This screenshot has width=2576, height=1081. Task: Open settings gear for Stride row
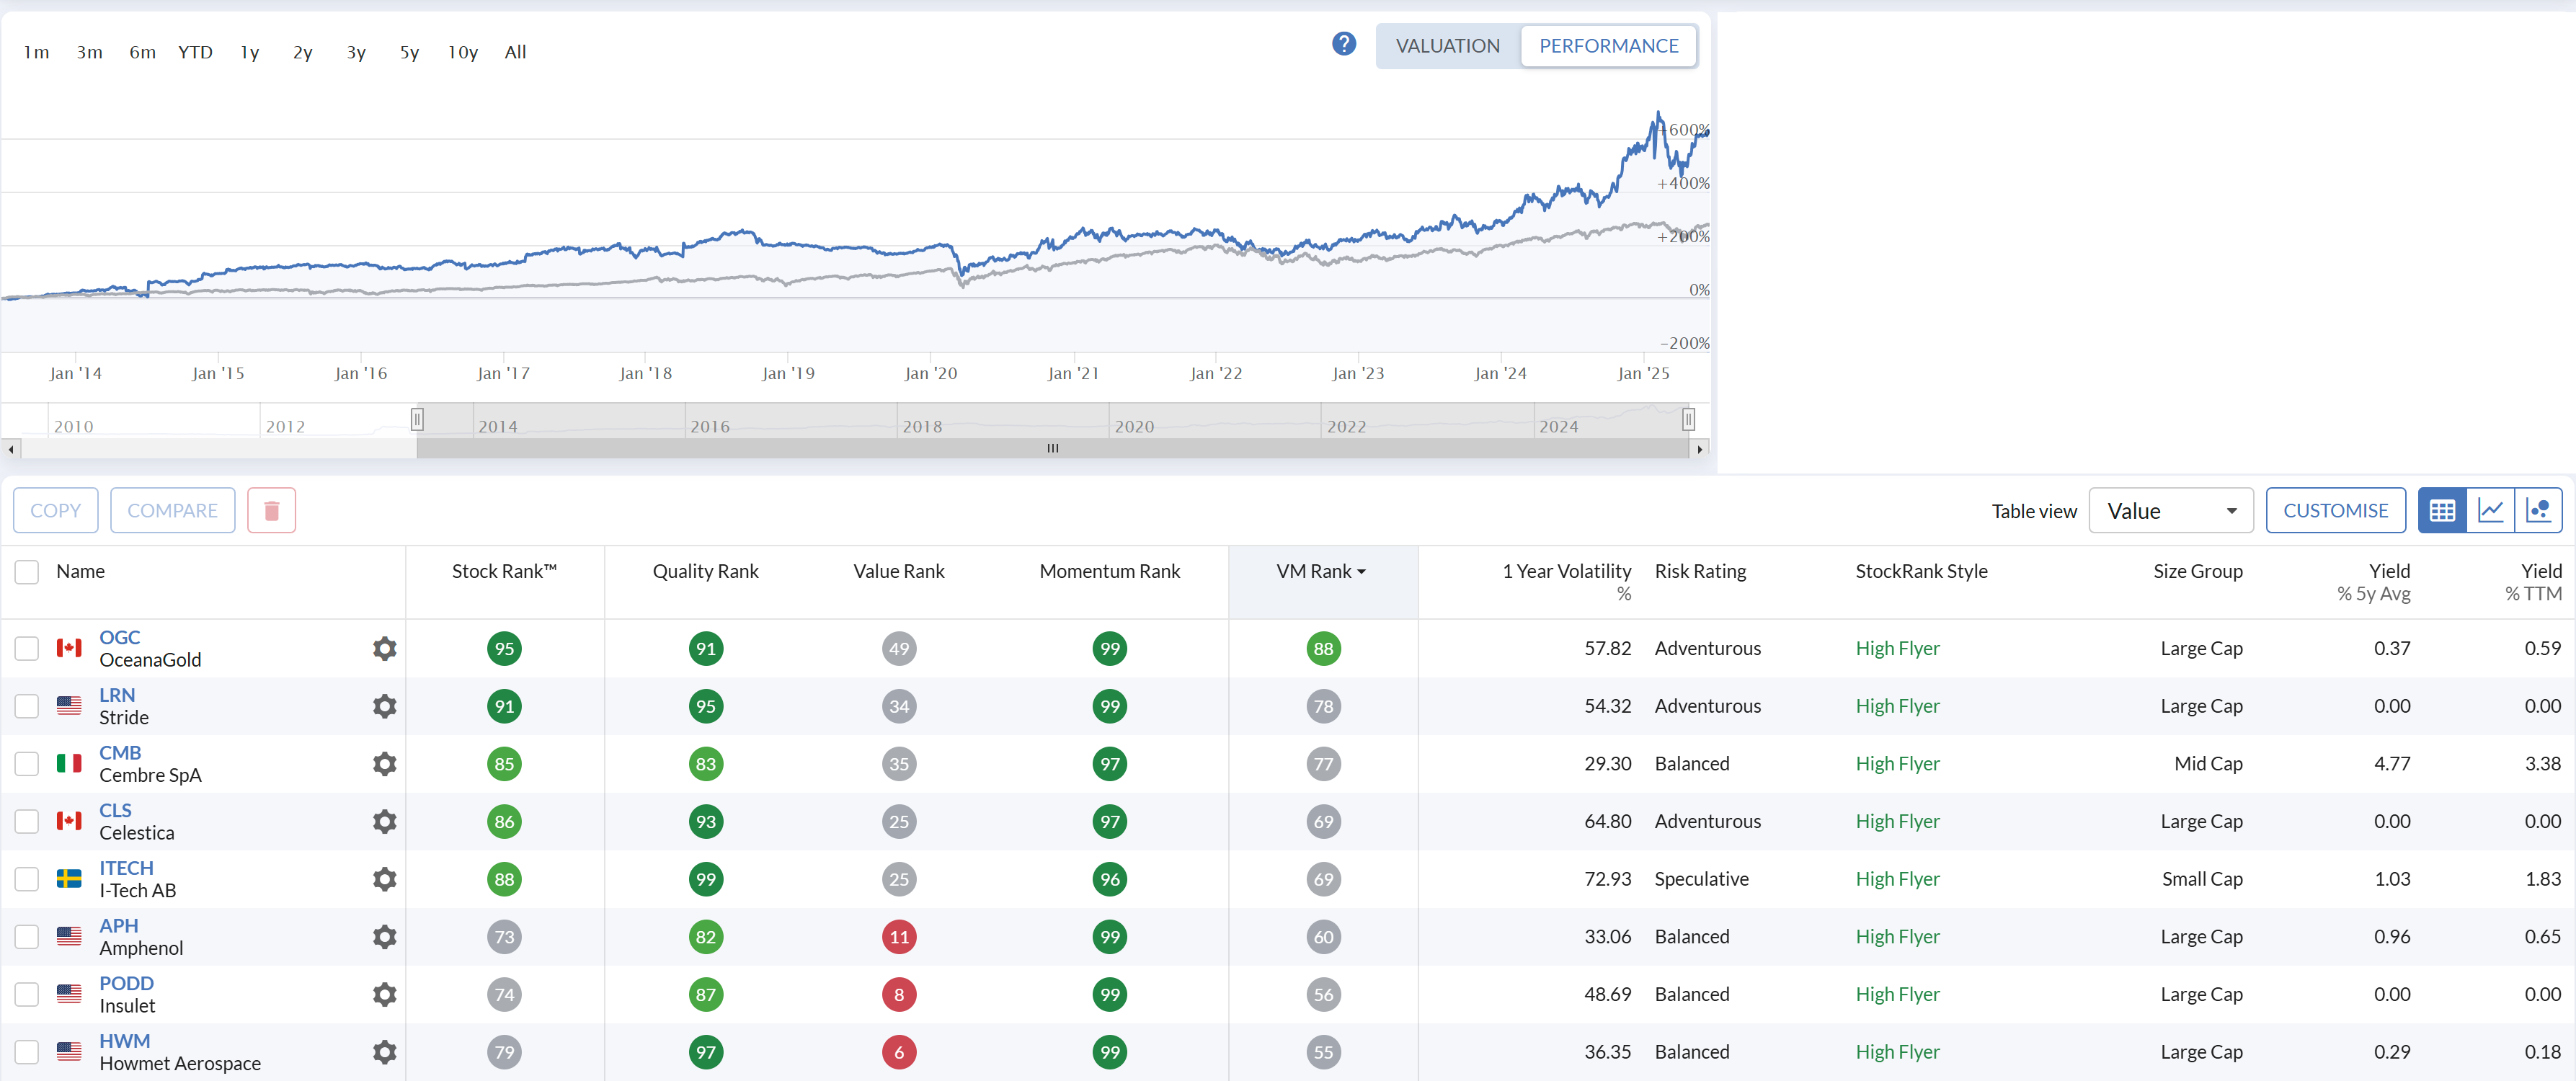pyautogui.click(x=385, y=707)
